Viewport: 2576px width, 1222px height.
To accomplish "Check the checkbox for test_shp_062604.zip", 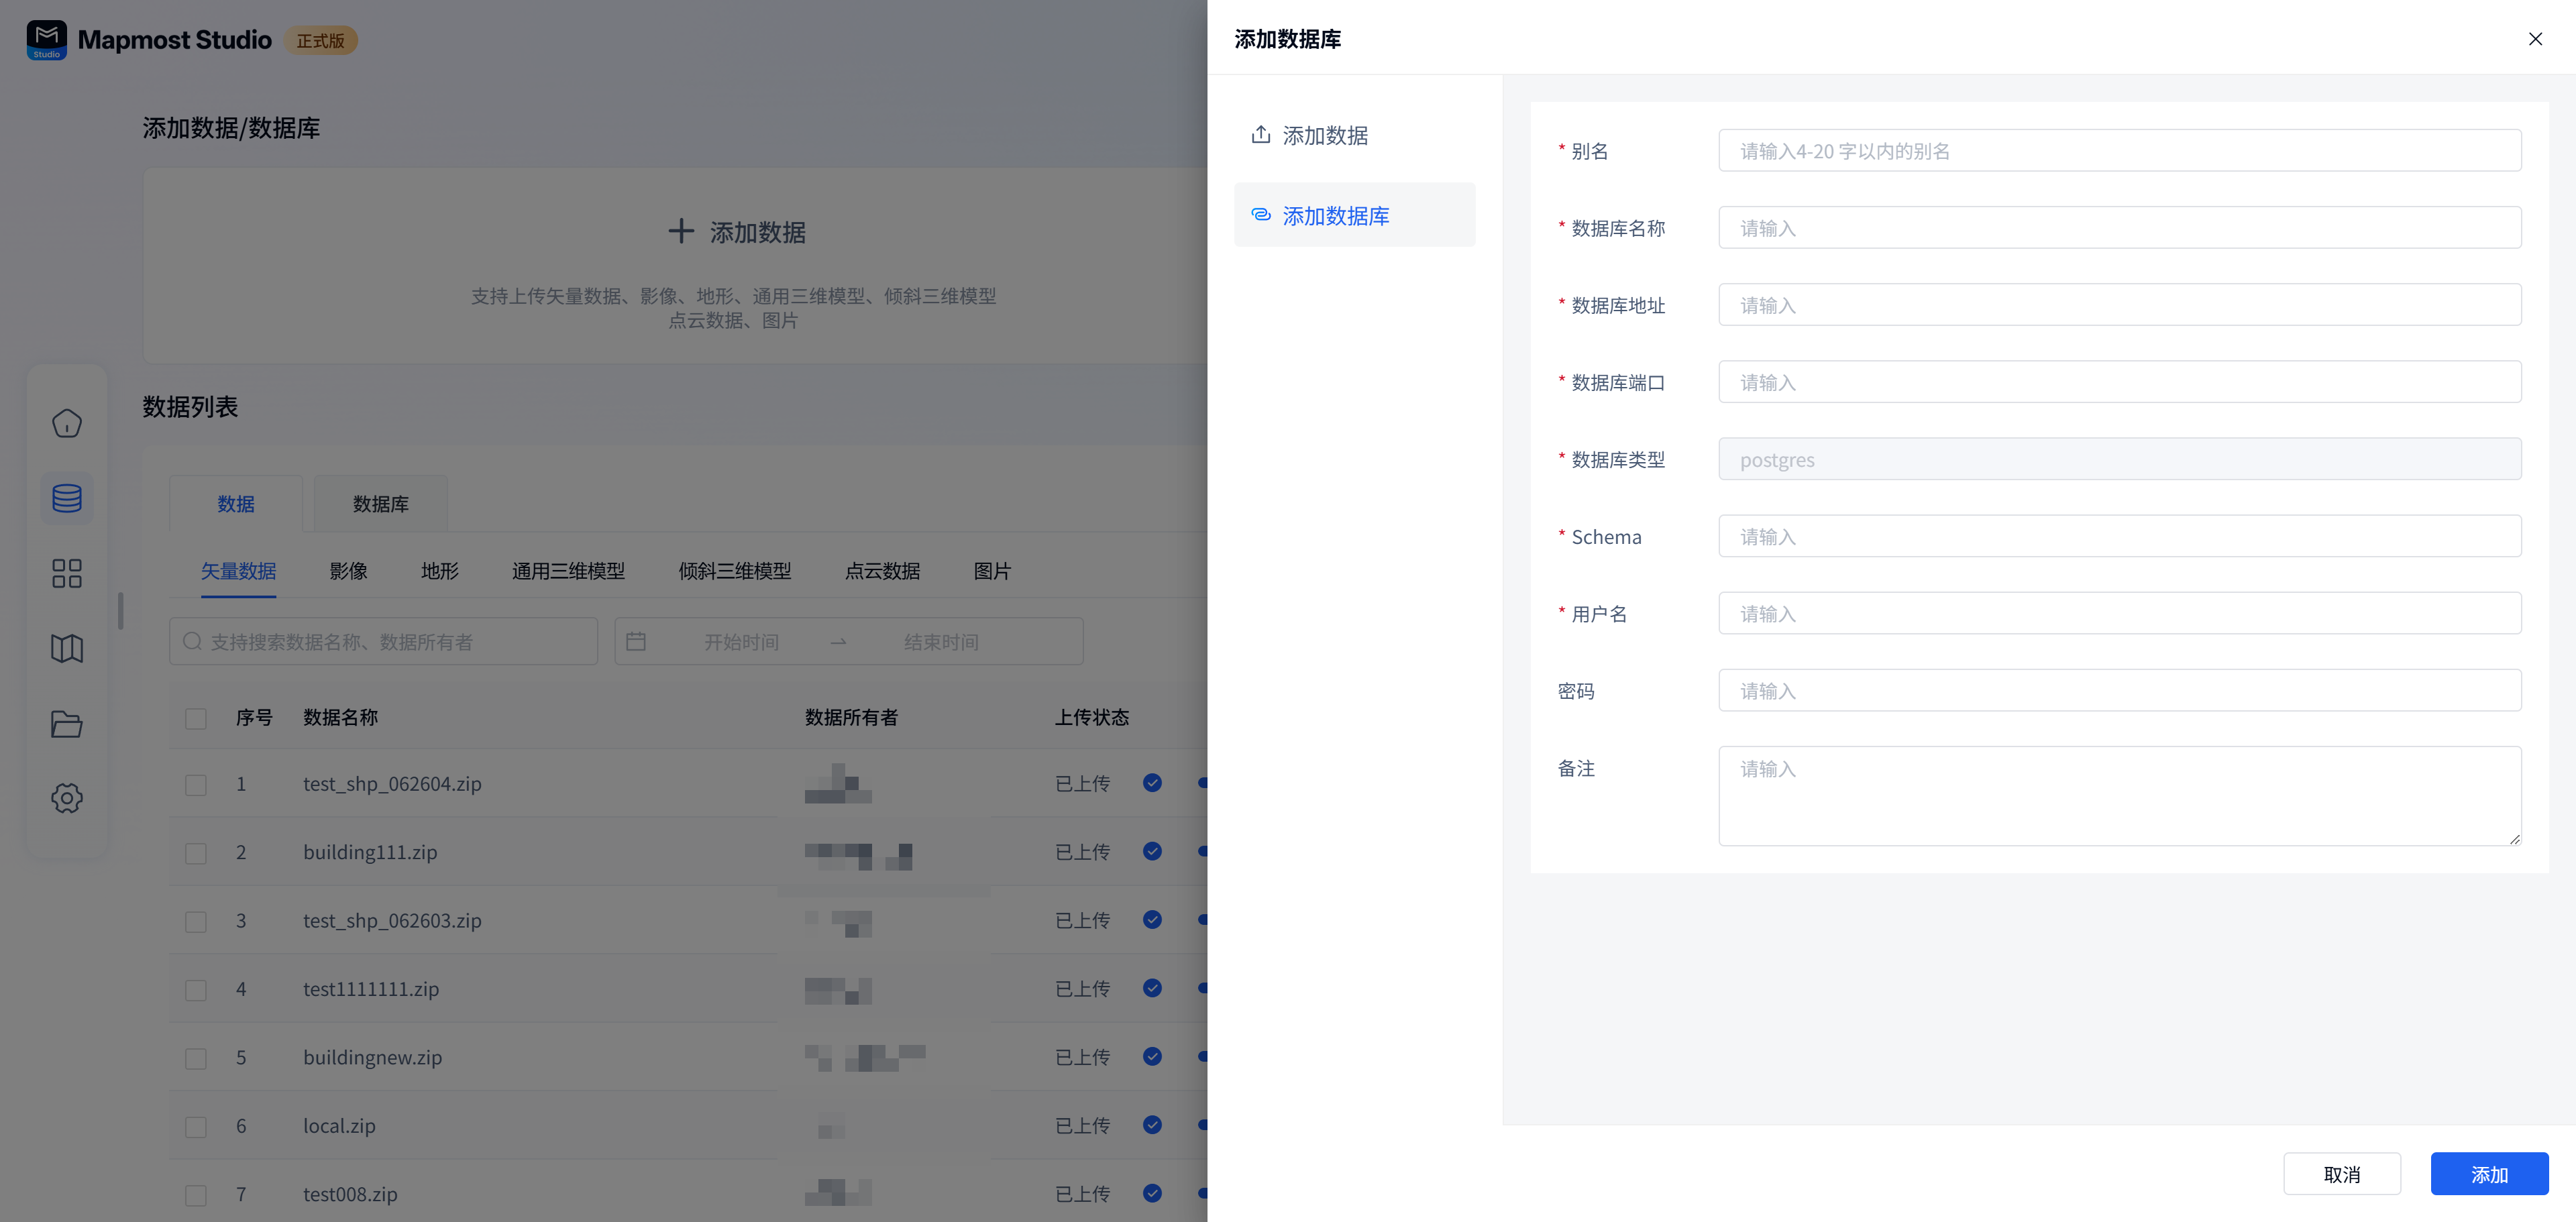I will 196,784.
